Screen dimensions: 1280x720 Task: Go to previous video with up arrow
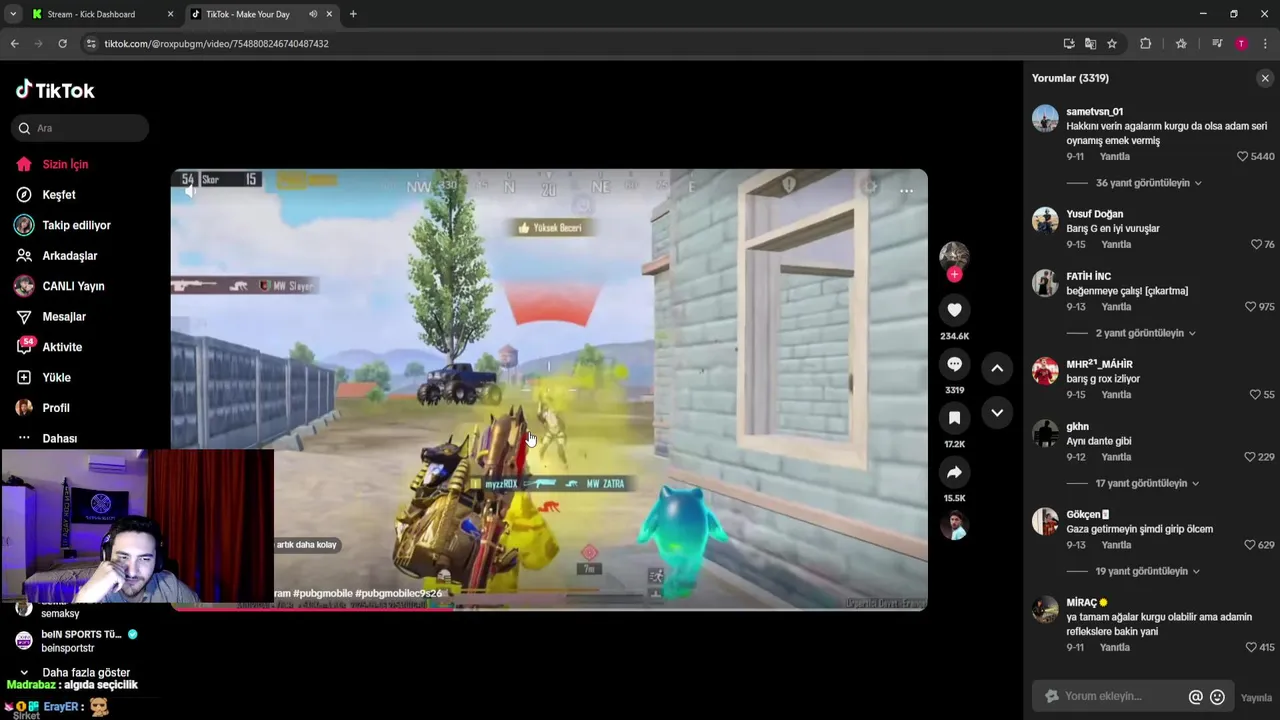tap(997, 368)
